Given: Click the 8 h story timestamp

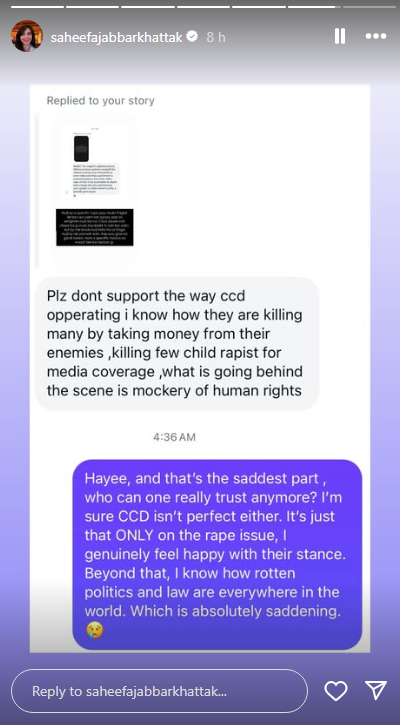Looking at the screenshot, I should pos(216,37).
